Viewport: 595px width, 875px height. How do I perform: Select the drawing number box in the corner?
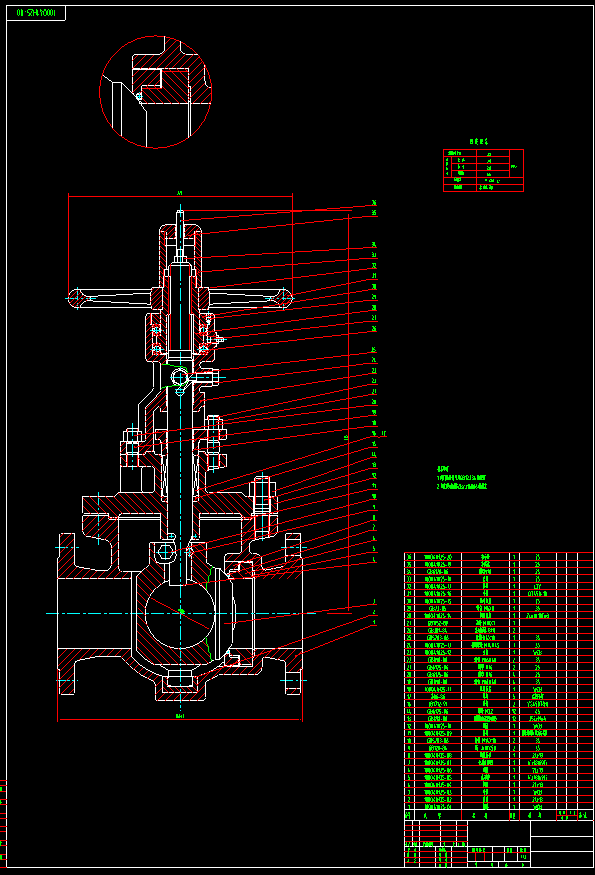pos(36,13)
